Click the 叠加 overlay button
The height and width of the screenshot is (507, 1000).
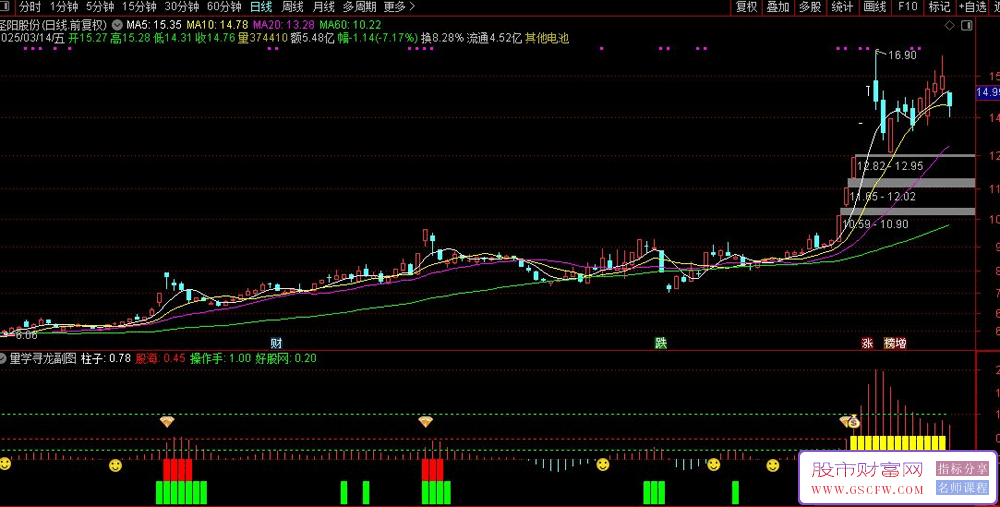click(x=778, y=7)
